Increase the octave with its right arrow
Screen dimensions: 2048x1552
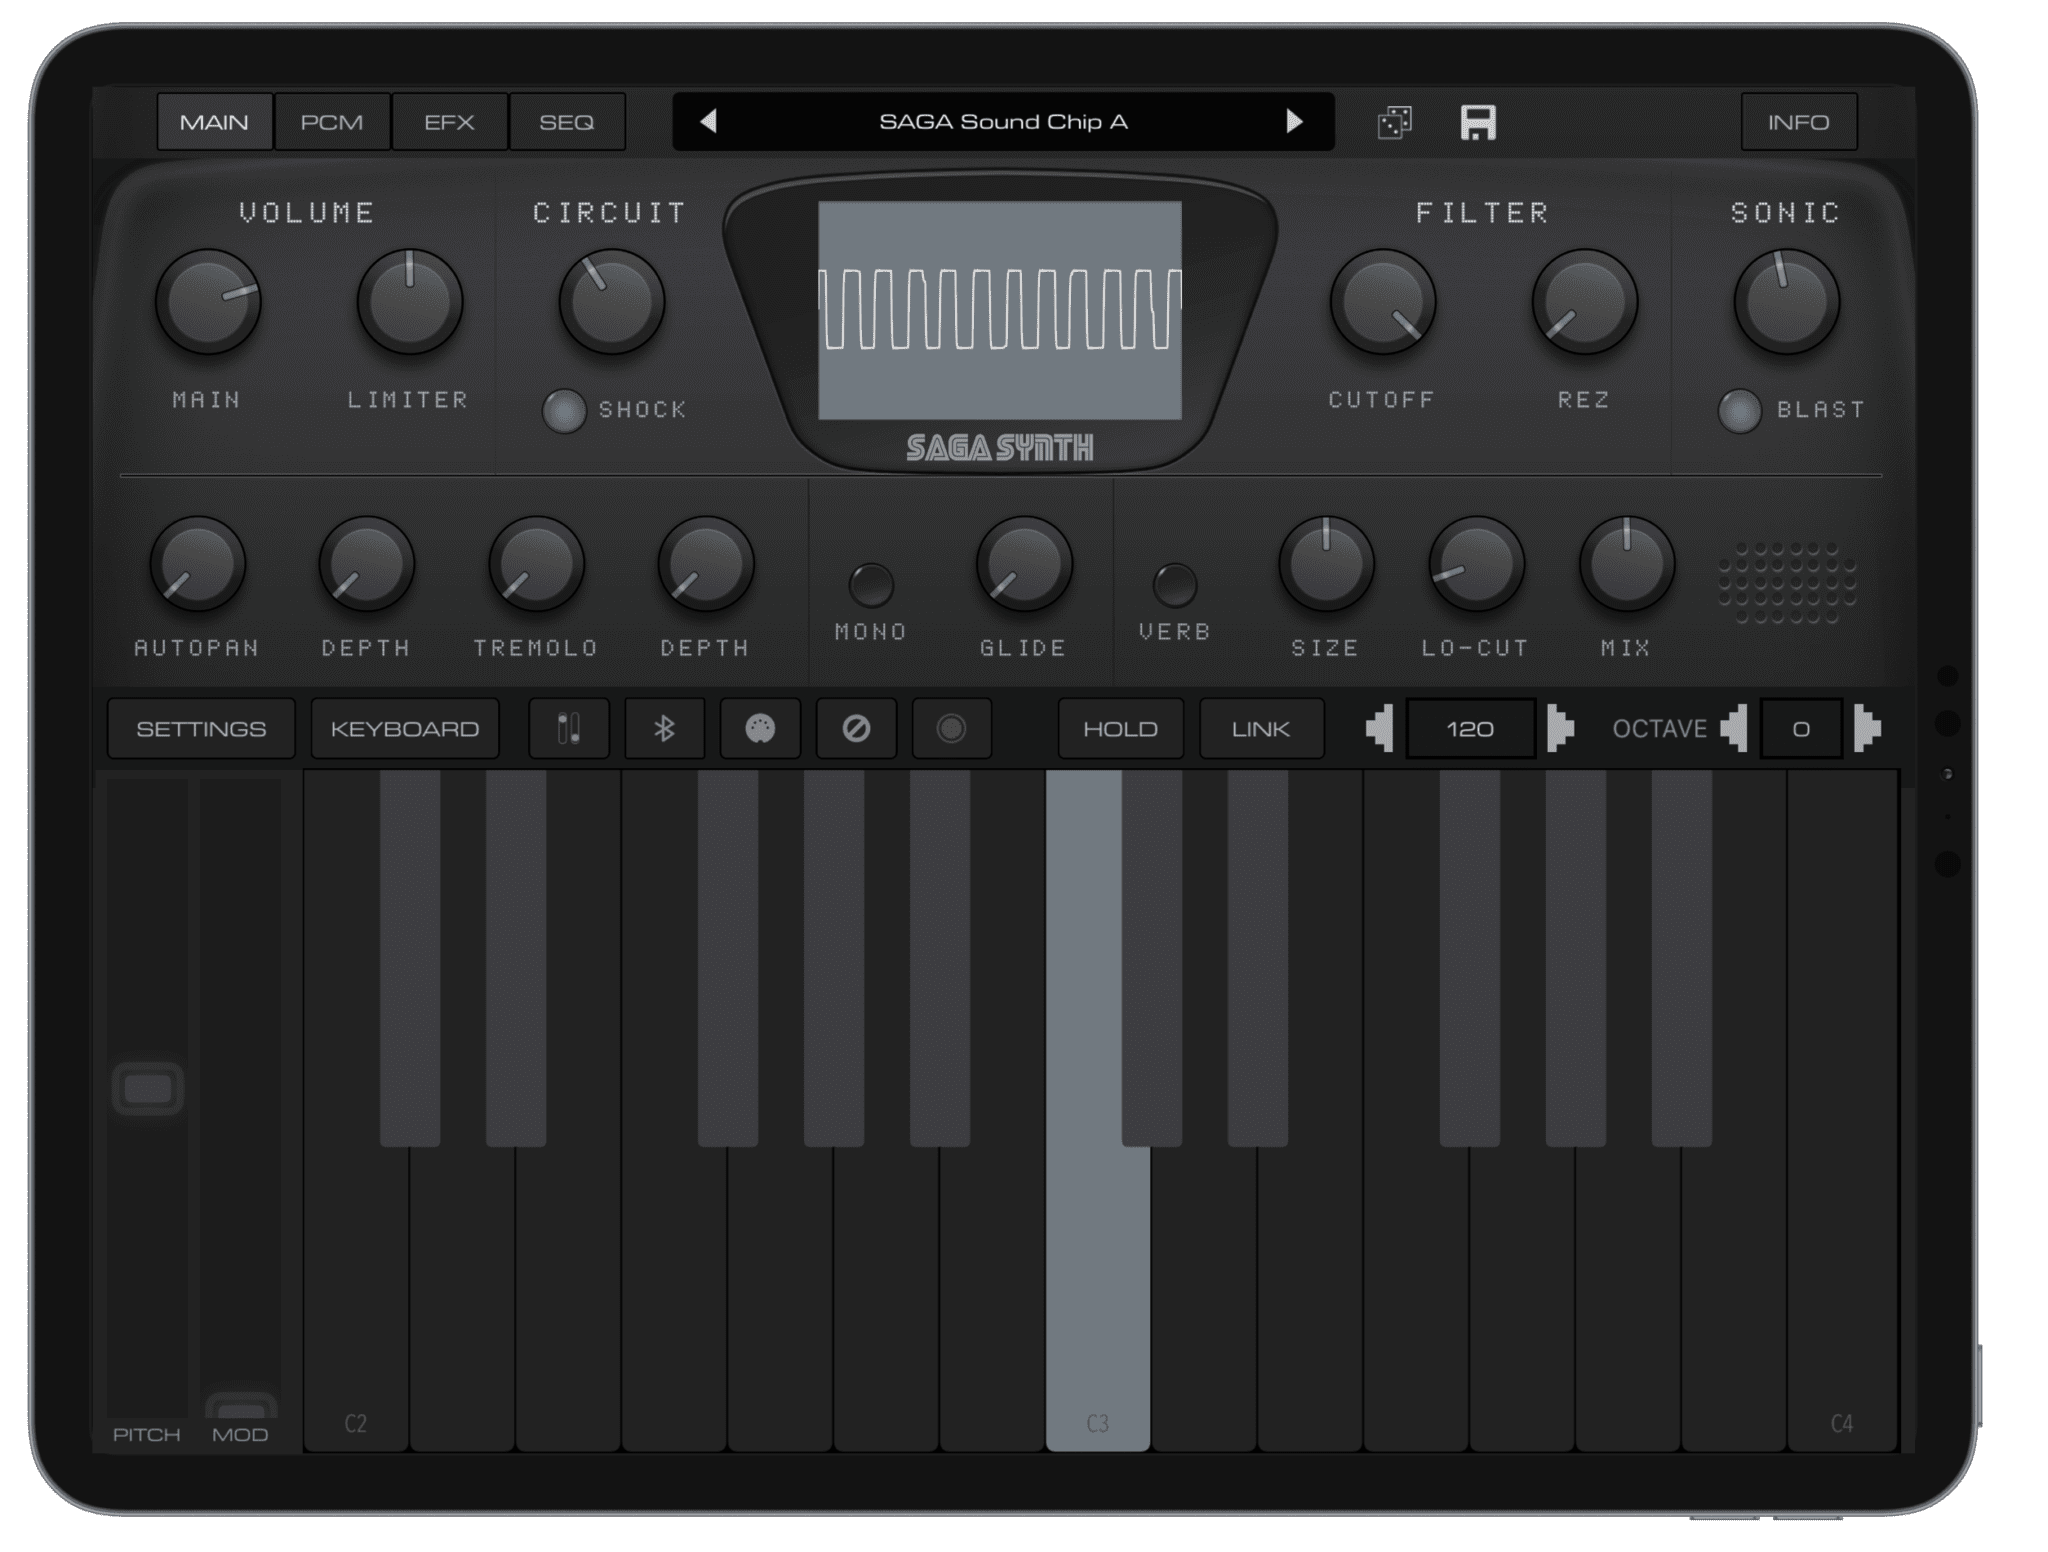tap(1866, 728)
